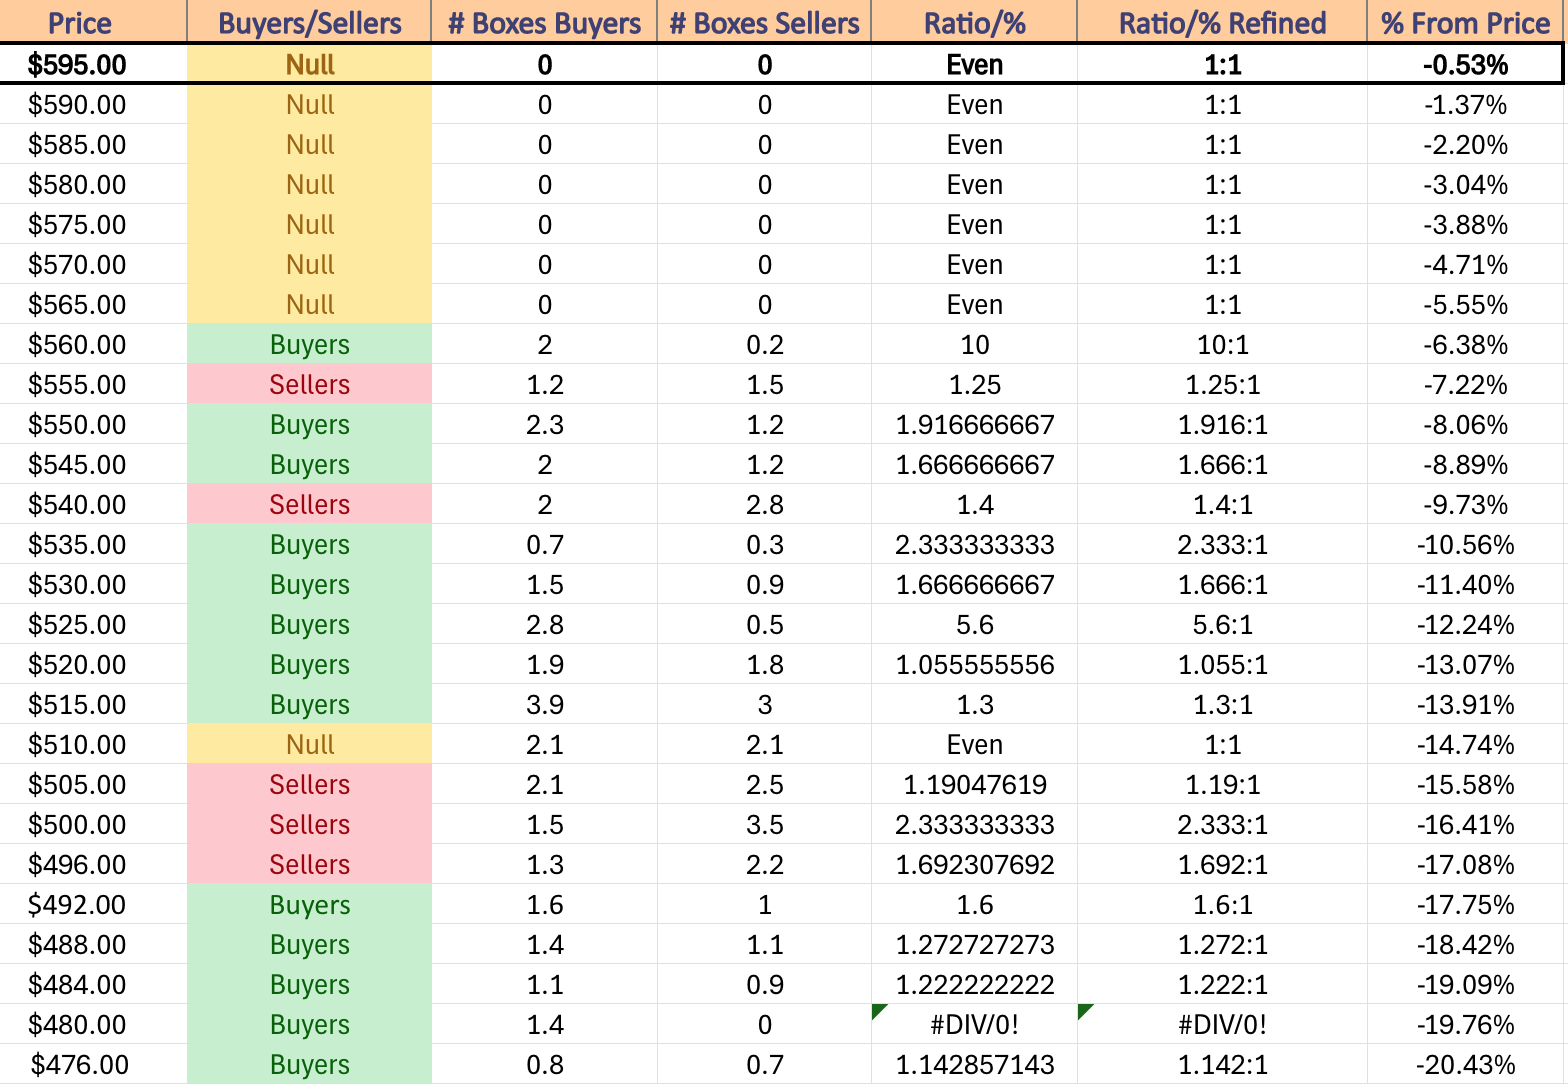Click the #DIV/0! cell under Ratio/%
Viewport: 1568px width, 1084px height.
click(974, 1024)
